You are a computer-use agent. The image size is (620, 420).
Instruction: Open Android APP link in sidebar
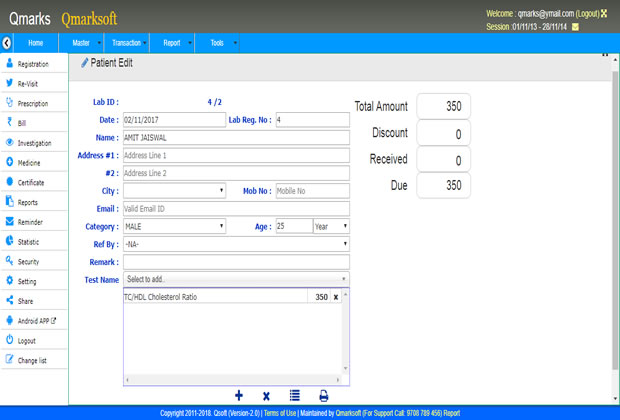click(x=33, y=321)
